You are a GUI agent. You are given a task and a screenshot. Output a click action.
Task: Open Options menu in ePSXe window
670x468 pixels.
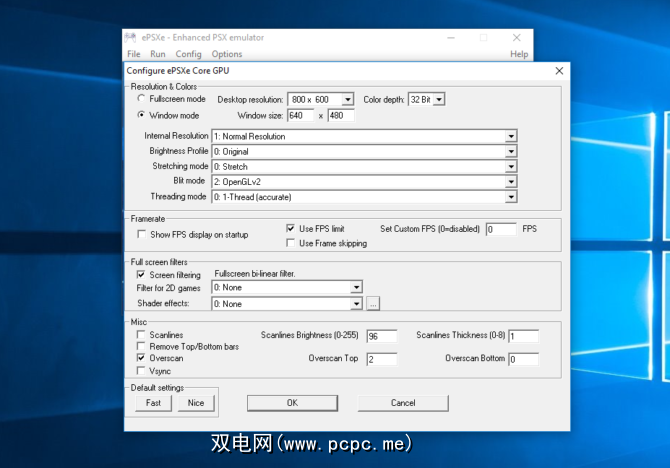tap(227, 54)
